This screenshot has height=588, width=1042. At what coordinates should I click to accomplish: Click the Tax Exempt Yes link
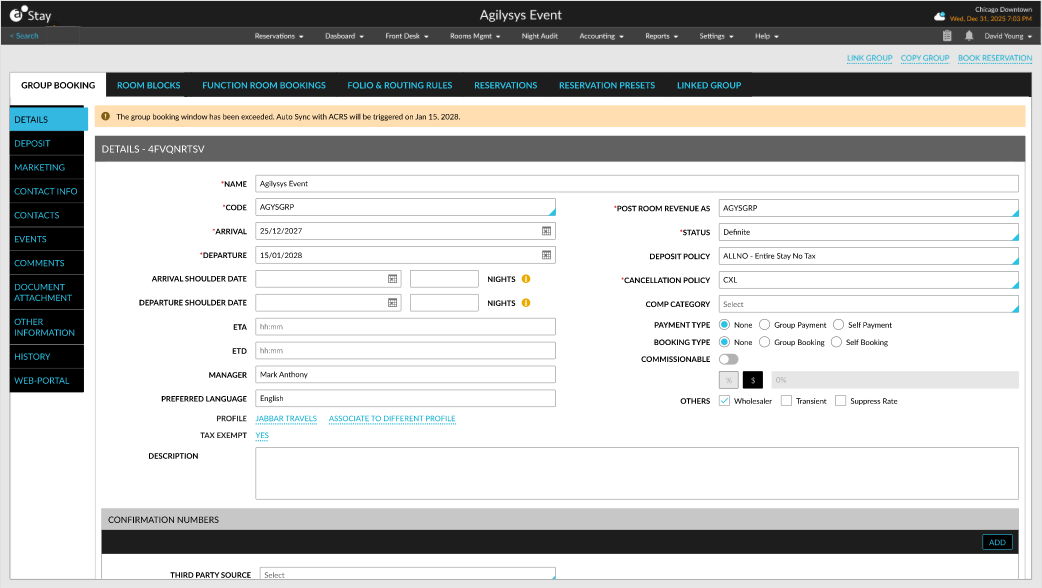pos(262,436)
